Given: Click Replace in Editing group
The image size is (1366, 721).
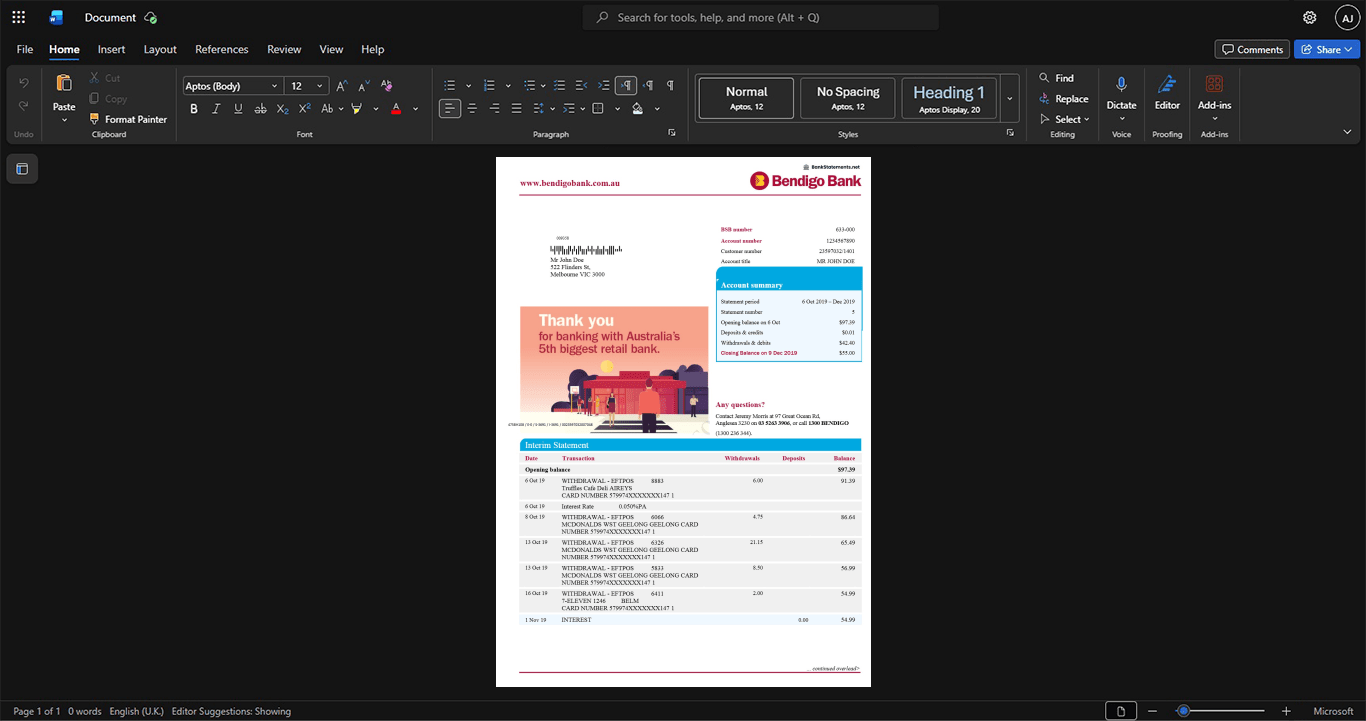Looking at the screenshot, I should (x=1063, y=99).
